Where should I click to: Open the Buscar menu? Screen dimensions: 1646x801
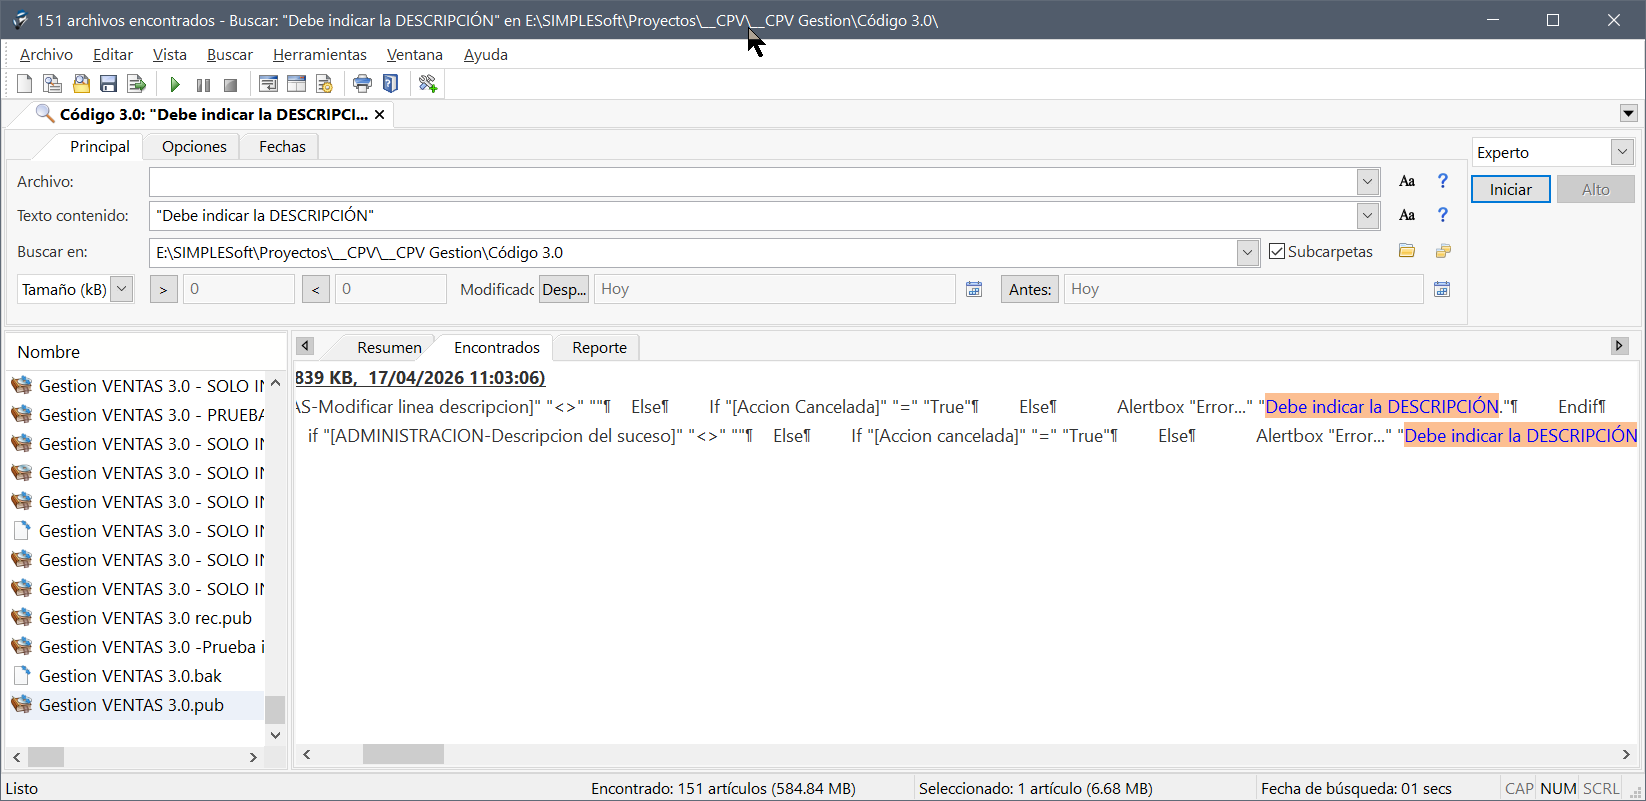230,55
